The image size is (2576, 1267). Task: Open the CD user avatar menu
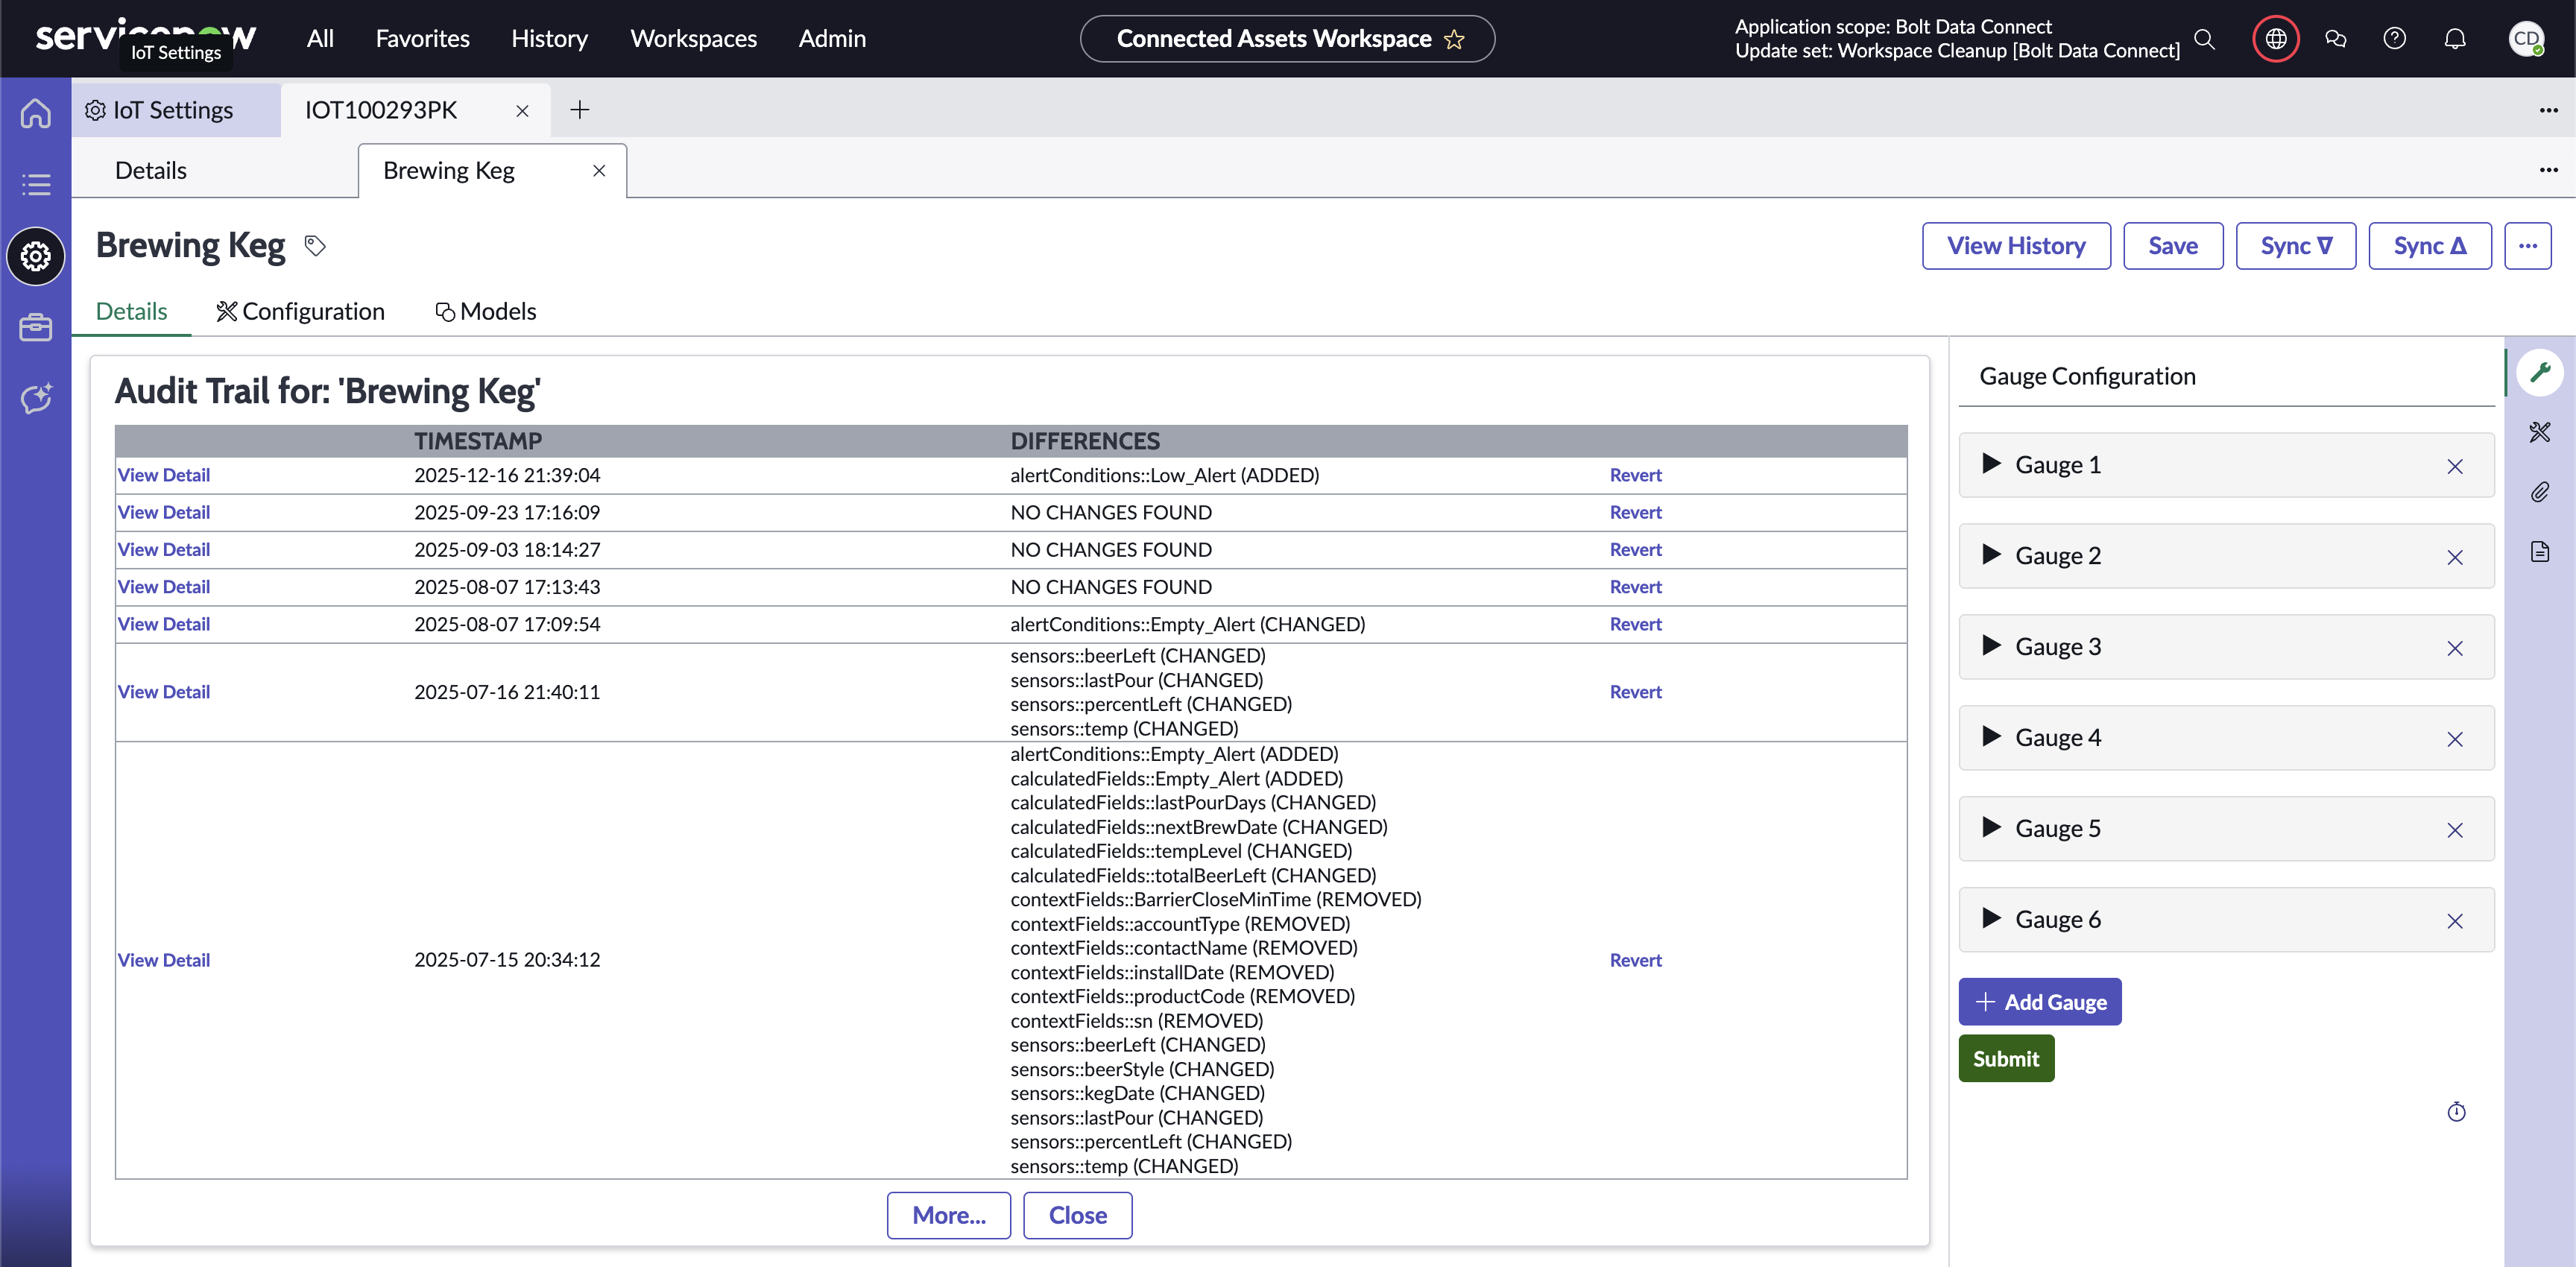pyautogui.click(x=2526, y=39)
